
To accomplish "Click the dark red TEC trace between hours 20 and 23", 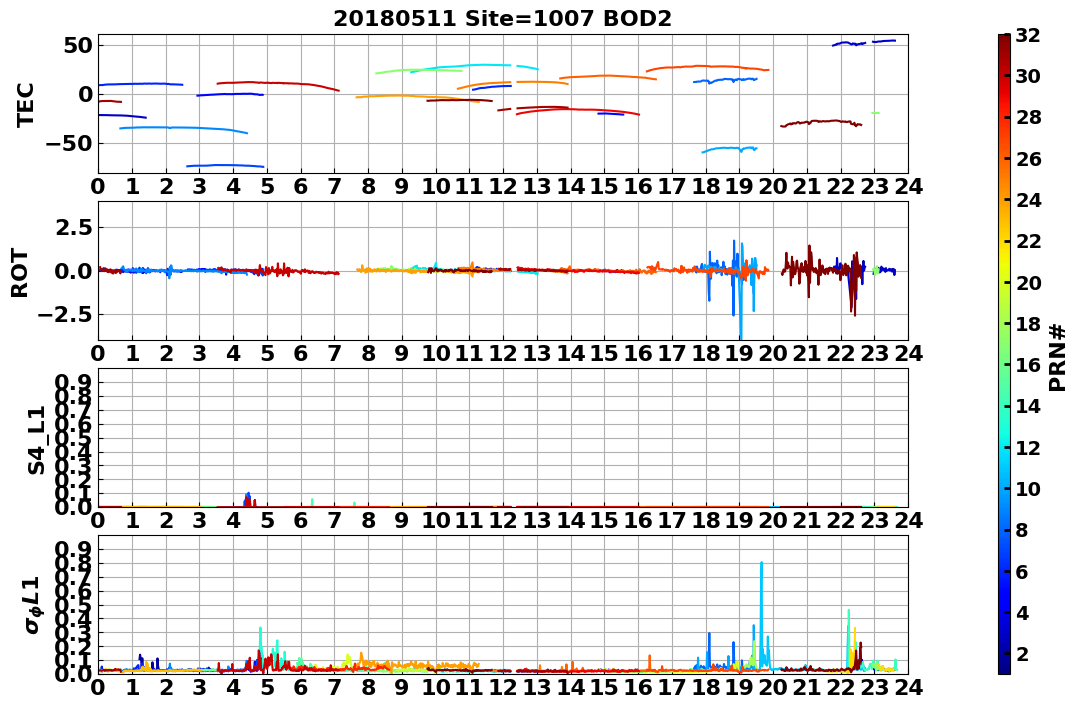I will (x=821, y=122).
